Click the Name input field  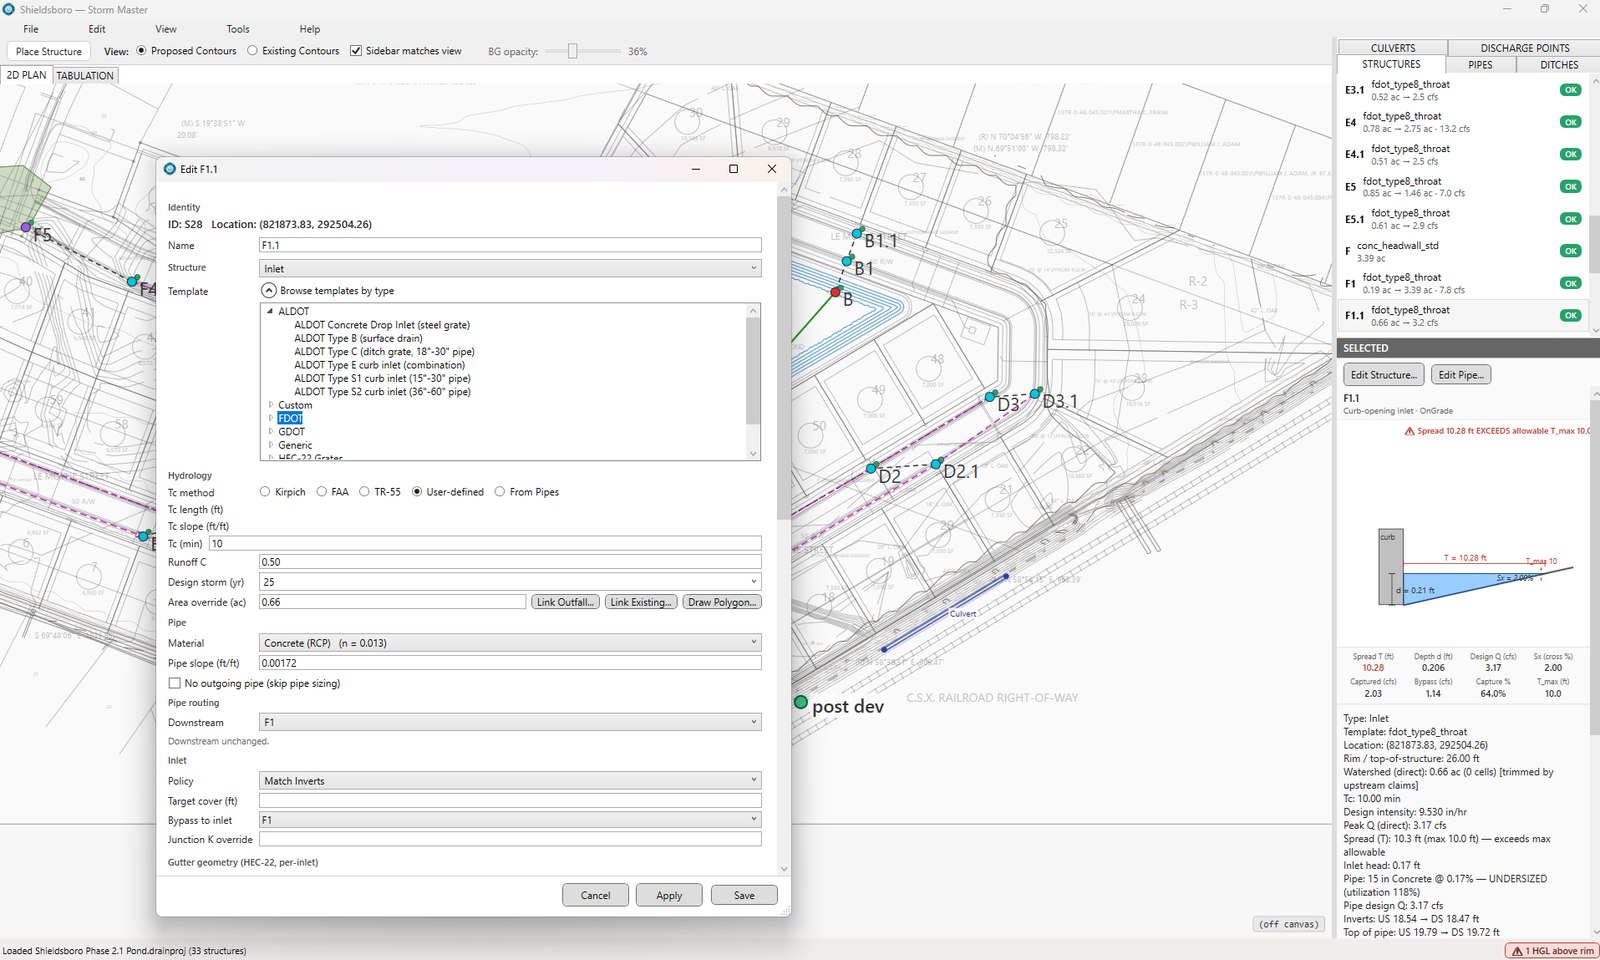510,245
